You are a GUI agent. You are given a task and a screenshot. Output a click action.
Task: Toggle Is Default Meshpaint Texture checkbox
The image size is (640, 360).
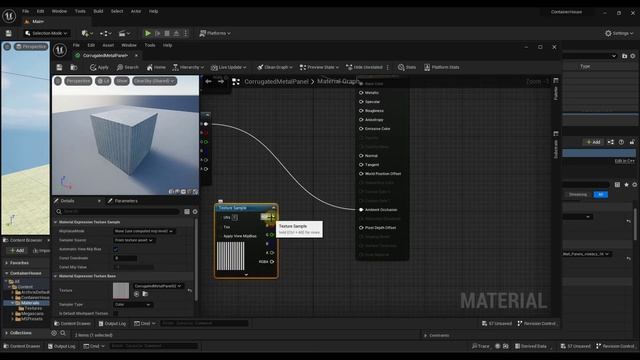point(116,313)
